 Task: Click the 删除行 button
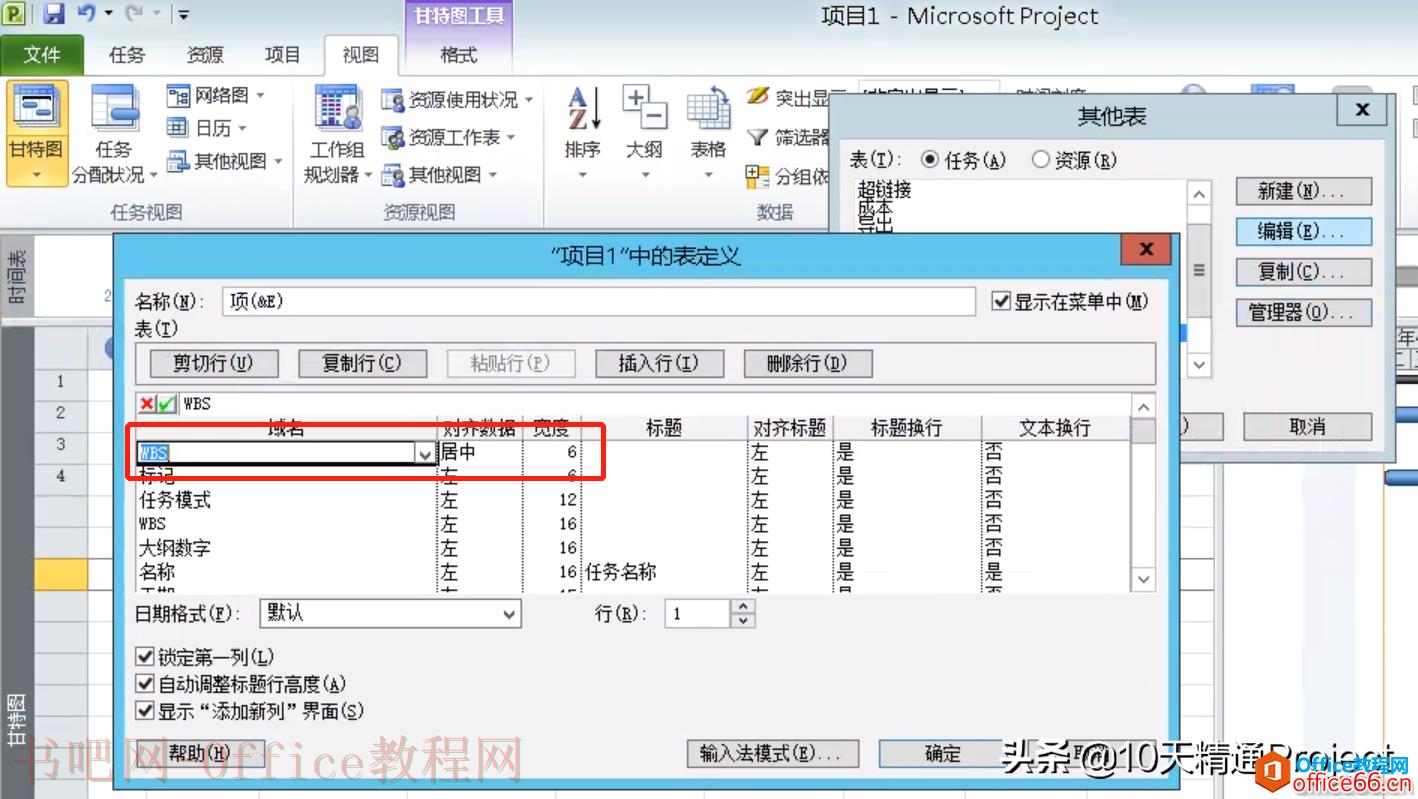coord(807,363)
